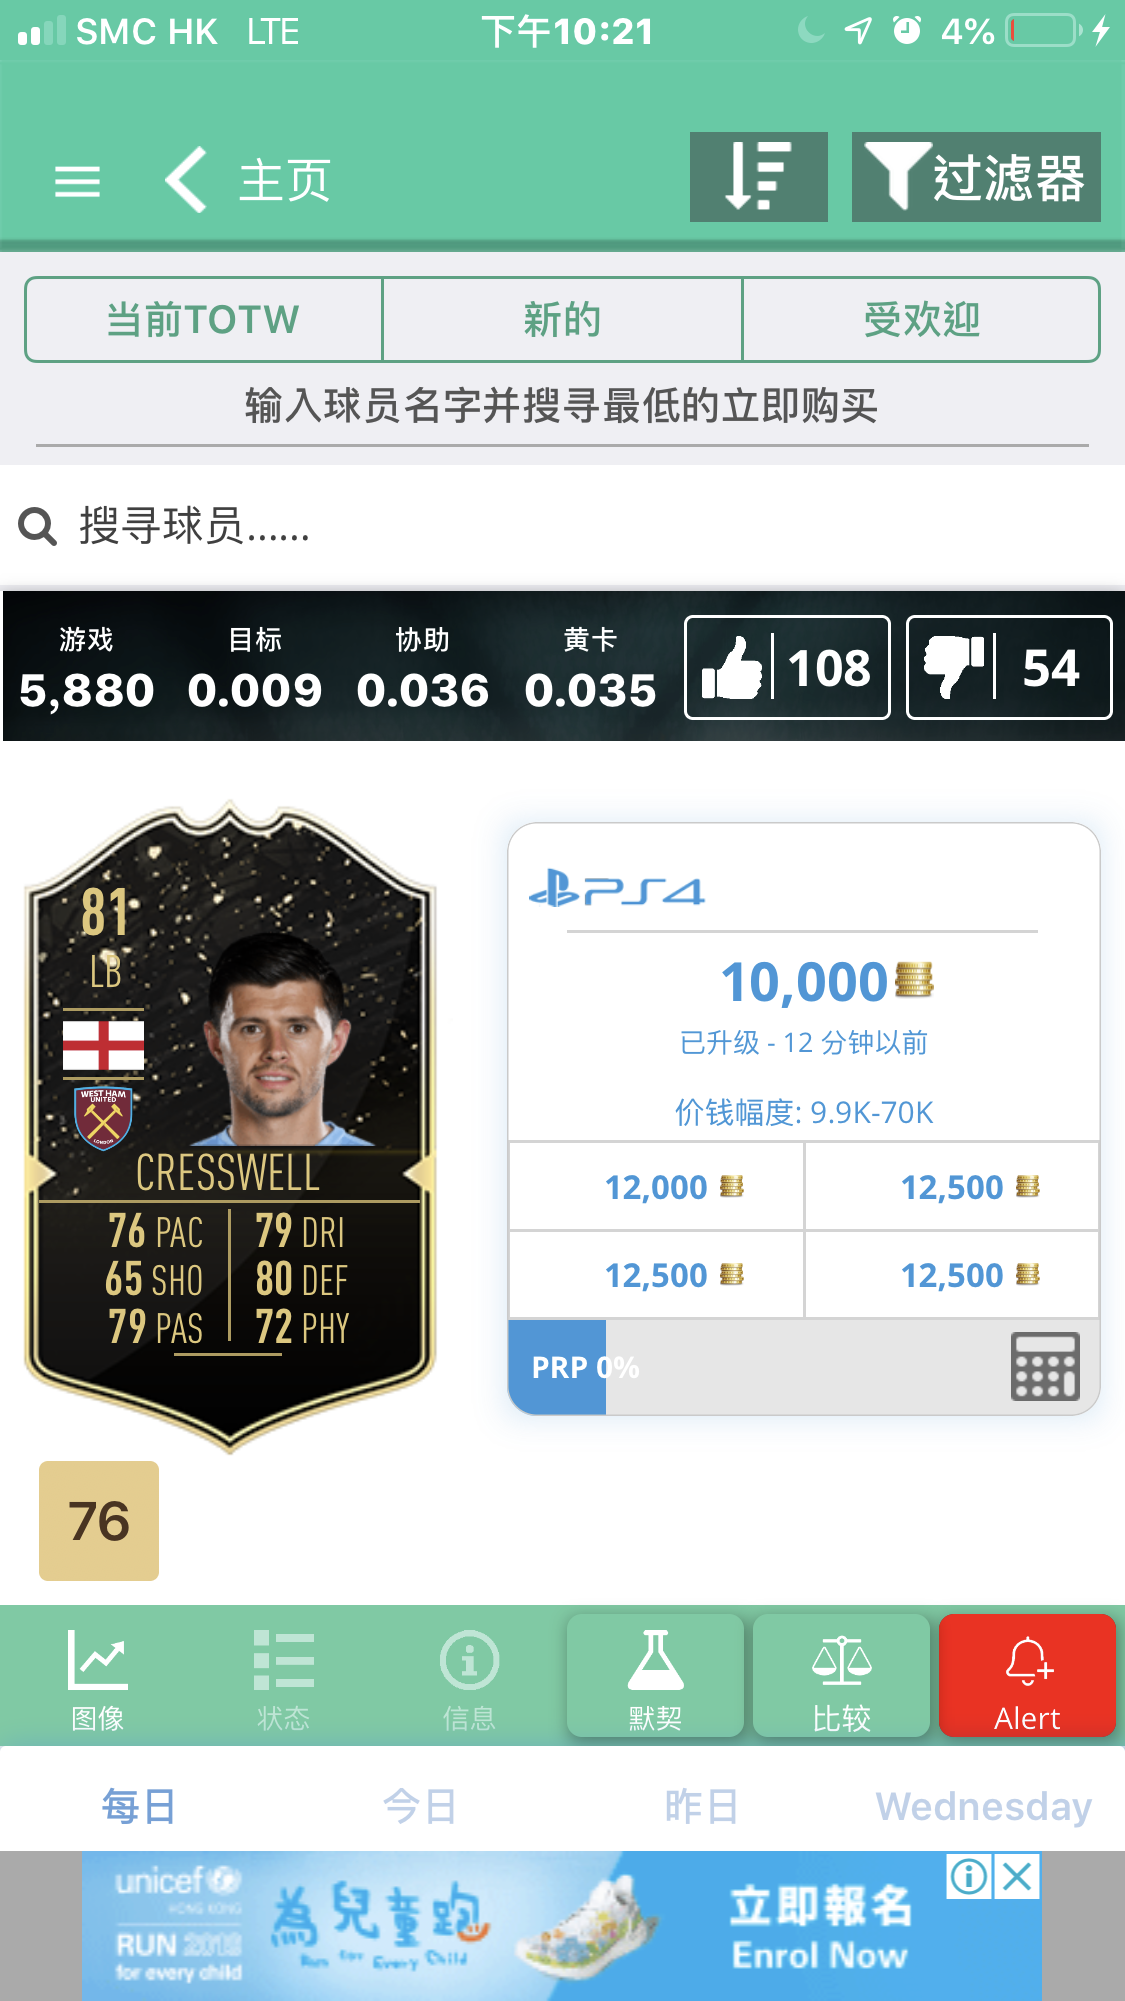This screenshot has width=1125, height=2001.
Task: Open the sort order button
Action: pyautogui.click(x=758, y=177)
